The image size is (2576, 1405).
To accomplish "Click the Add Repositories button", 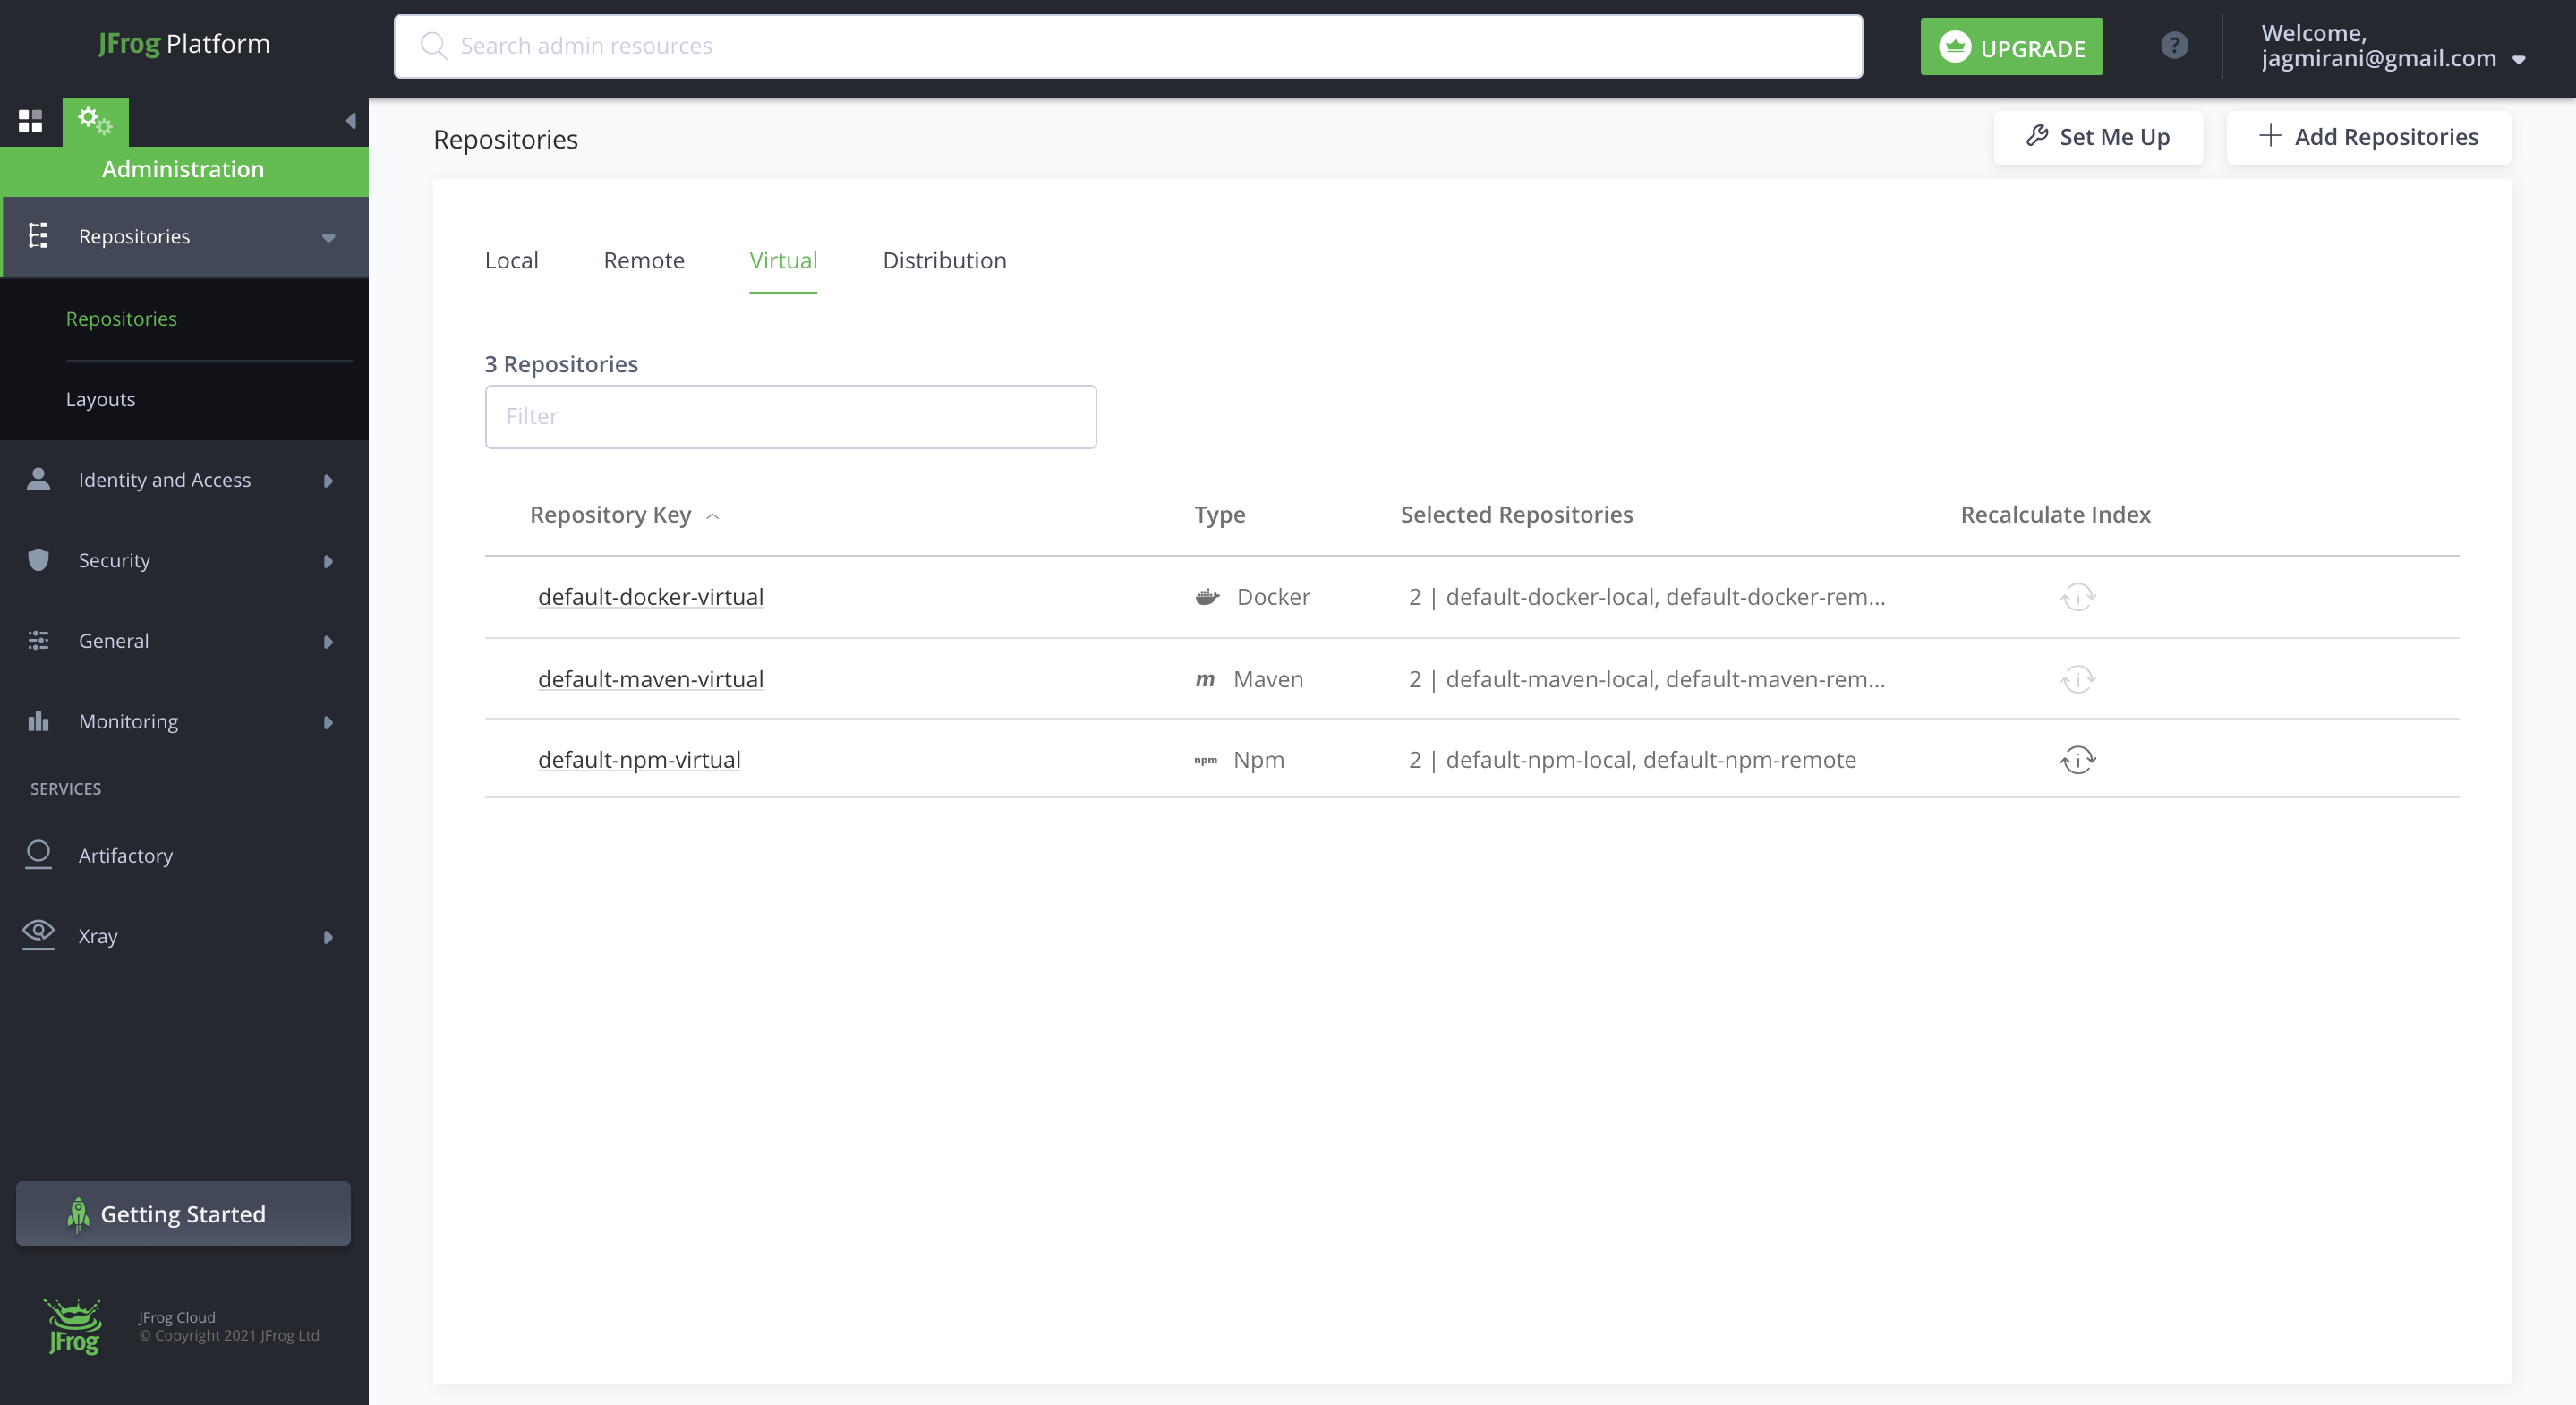I will click(x=2369, y=137).
